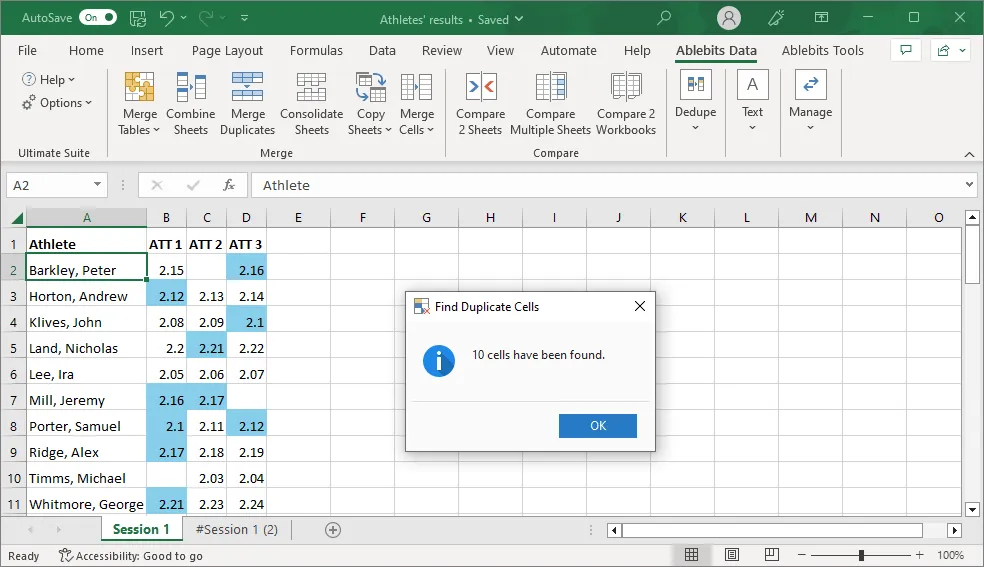Switch to the Home tab

pos(86,51)
